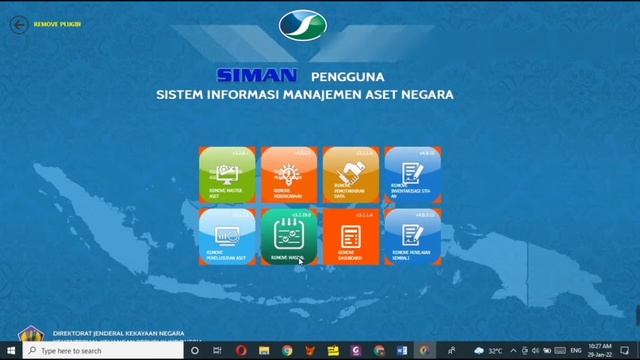640x360 pixels.
Task: Open the purple G taskbar app
Action: pyautogui.click(x=356, y=351)
